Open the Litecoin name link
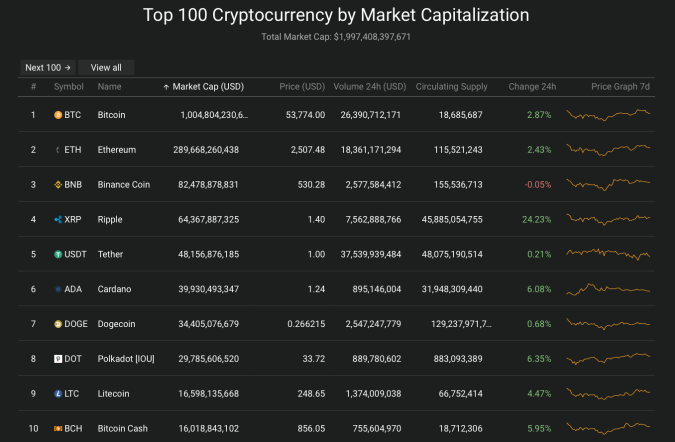 [113, 394]
